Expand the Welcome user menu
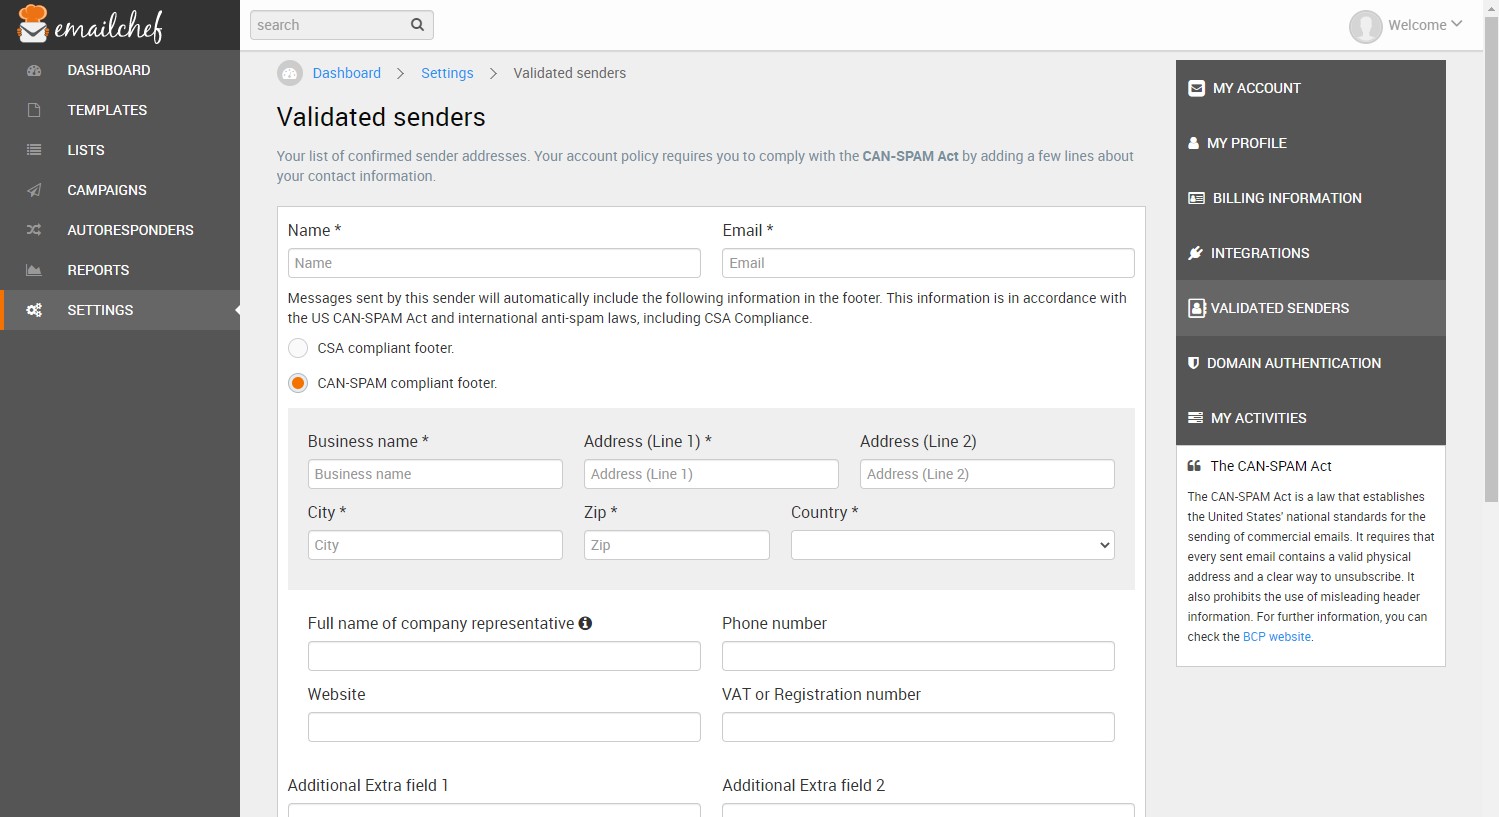The width and height of the screenshot is (1499, 817). [1424, 25]
